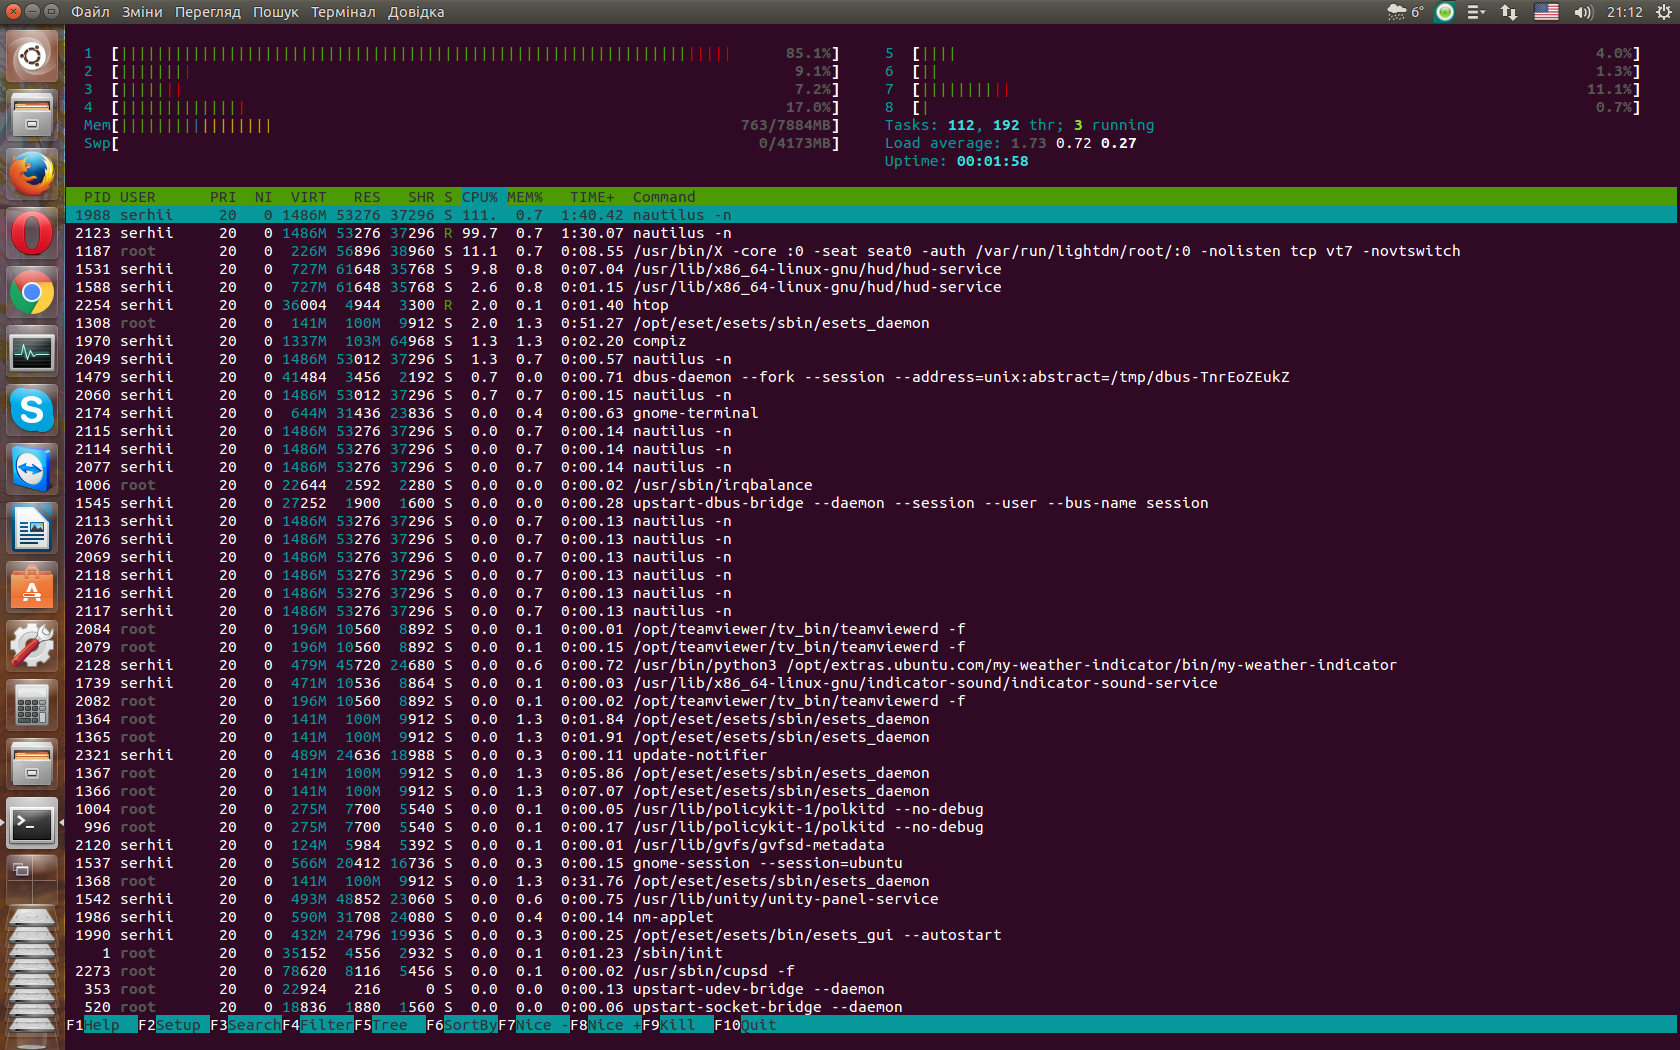Open the sound volume indicator
The image size is (1680, 1050).
pos(1582,12)
